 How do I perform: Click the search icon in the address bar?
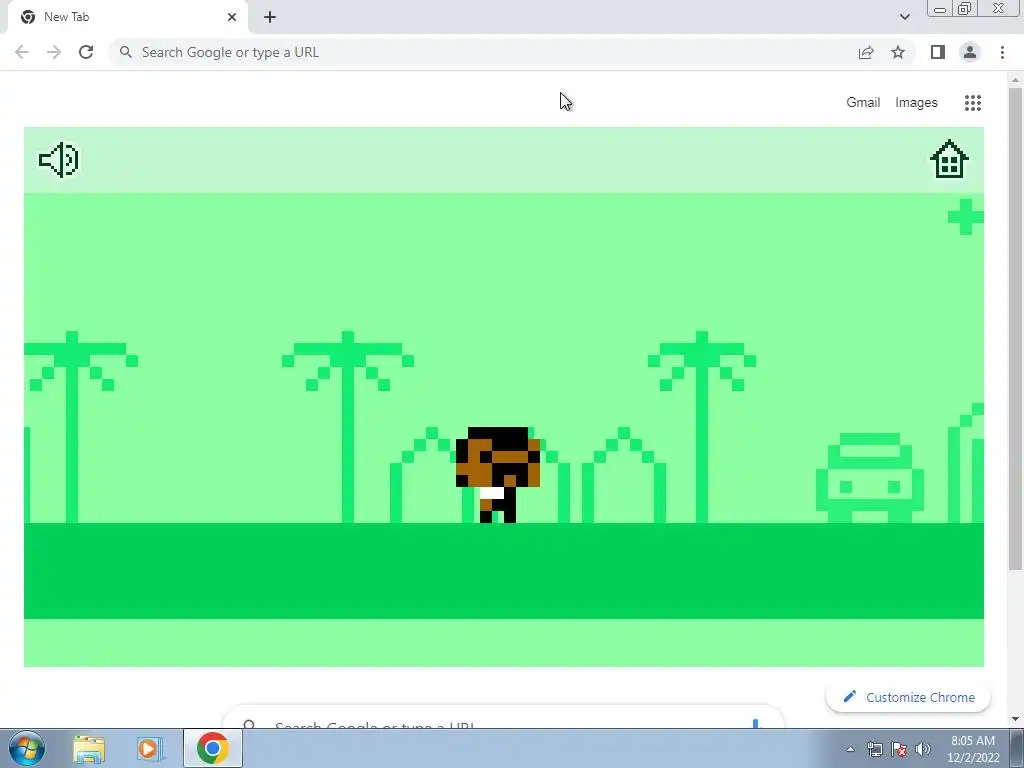click(x=125, y=52)
